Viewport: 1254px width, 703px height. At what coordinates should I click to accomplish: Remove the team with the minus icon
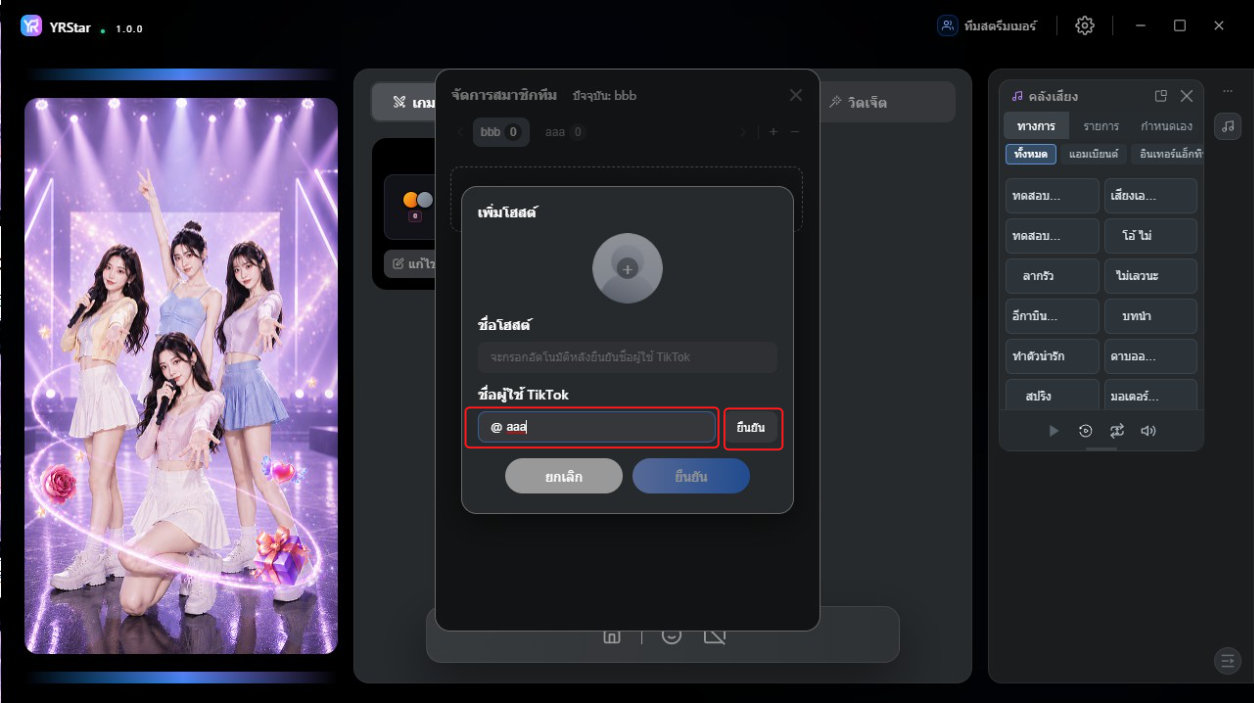(x=795, y=132)
